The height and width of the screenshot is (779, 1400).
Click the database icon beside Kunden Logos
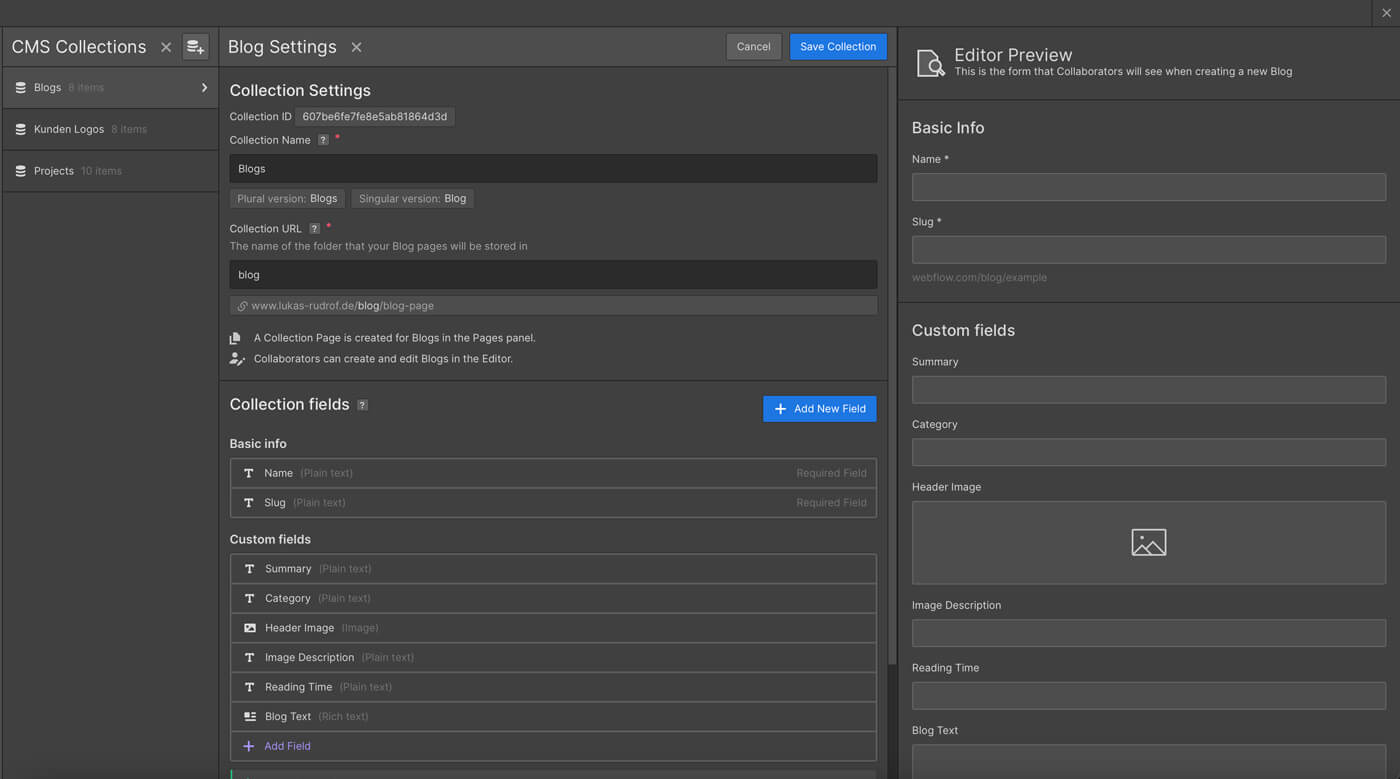point(22,129)
